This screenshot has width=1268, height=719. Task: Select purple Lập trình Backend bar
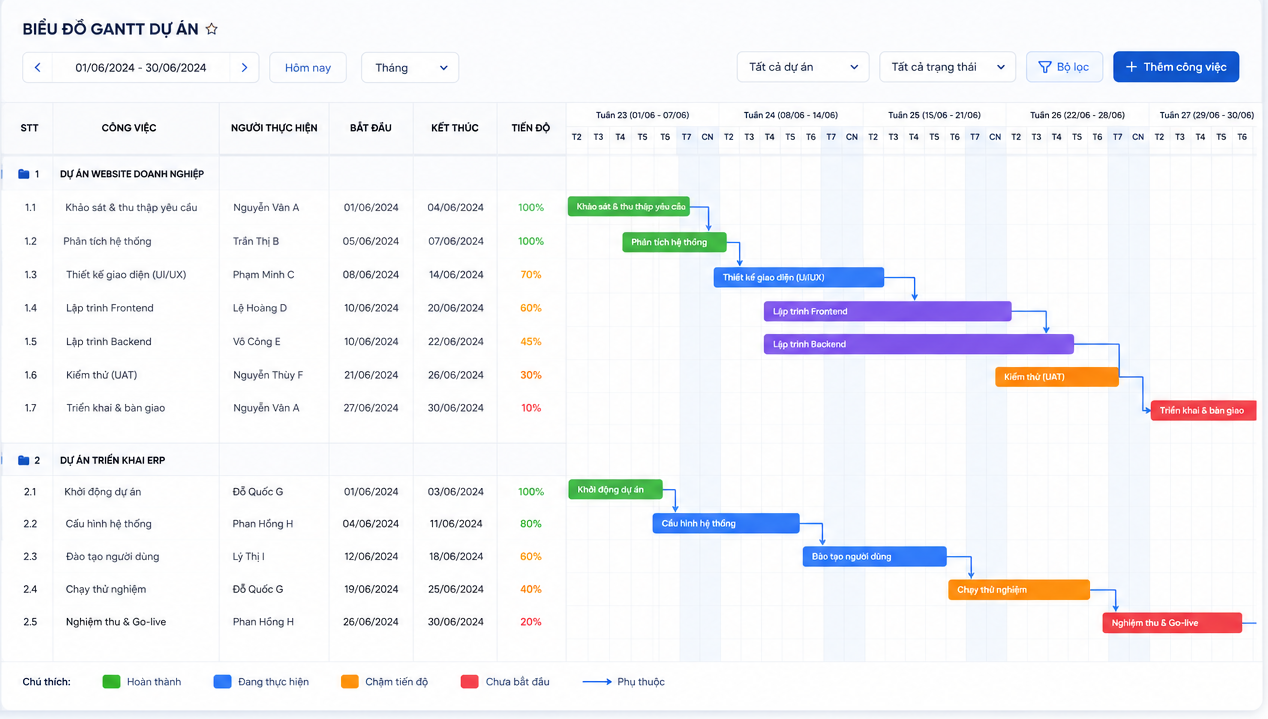tap(919, 344)
